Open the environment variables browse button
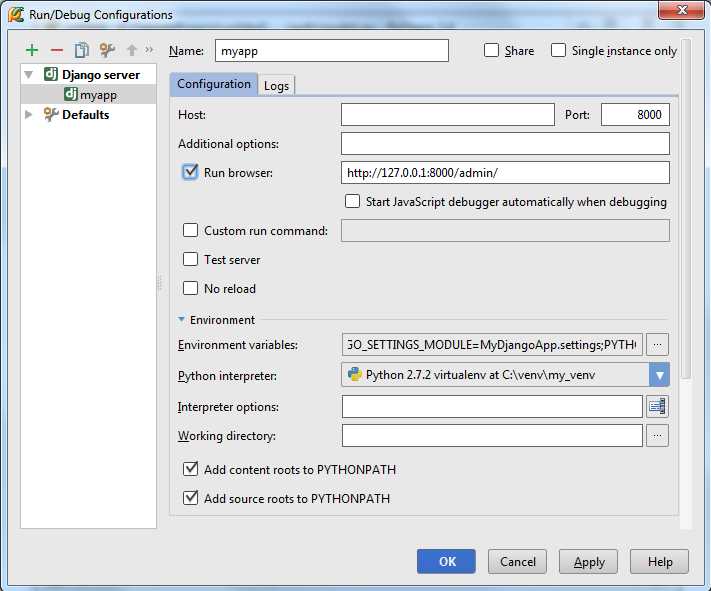 657,345
